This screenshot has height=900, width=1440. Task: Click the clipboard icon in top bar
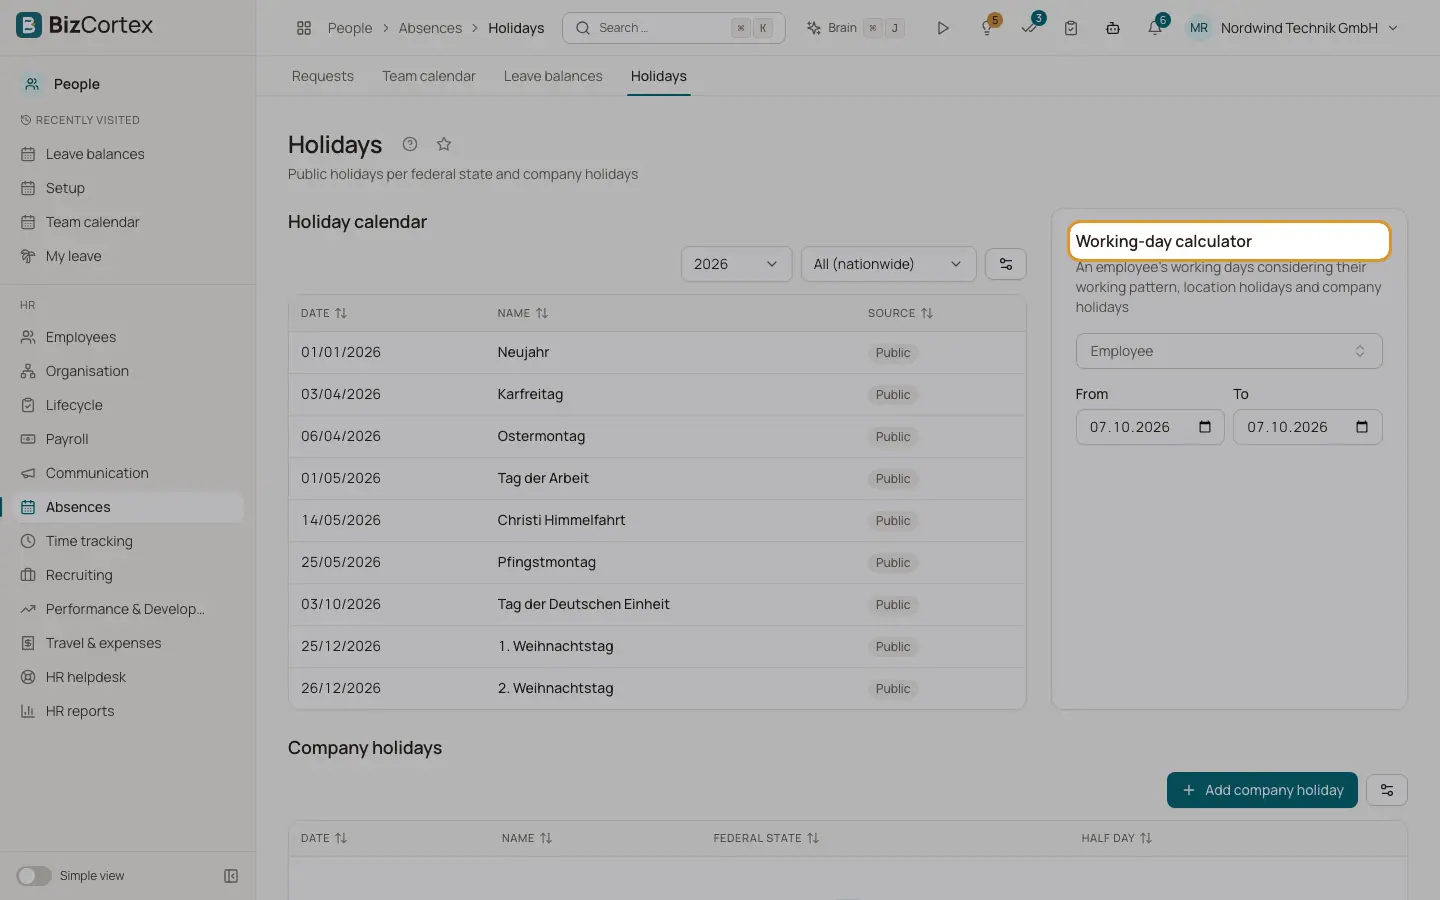pyautogui.click(x=1071, y=28)
